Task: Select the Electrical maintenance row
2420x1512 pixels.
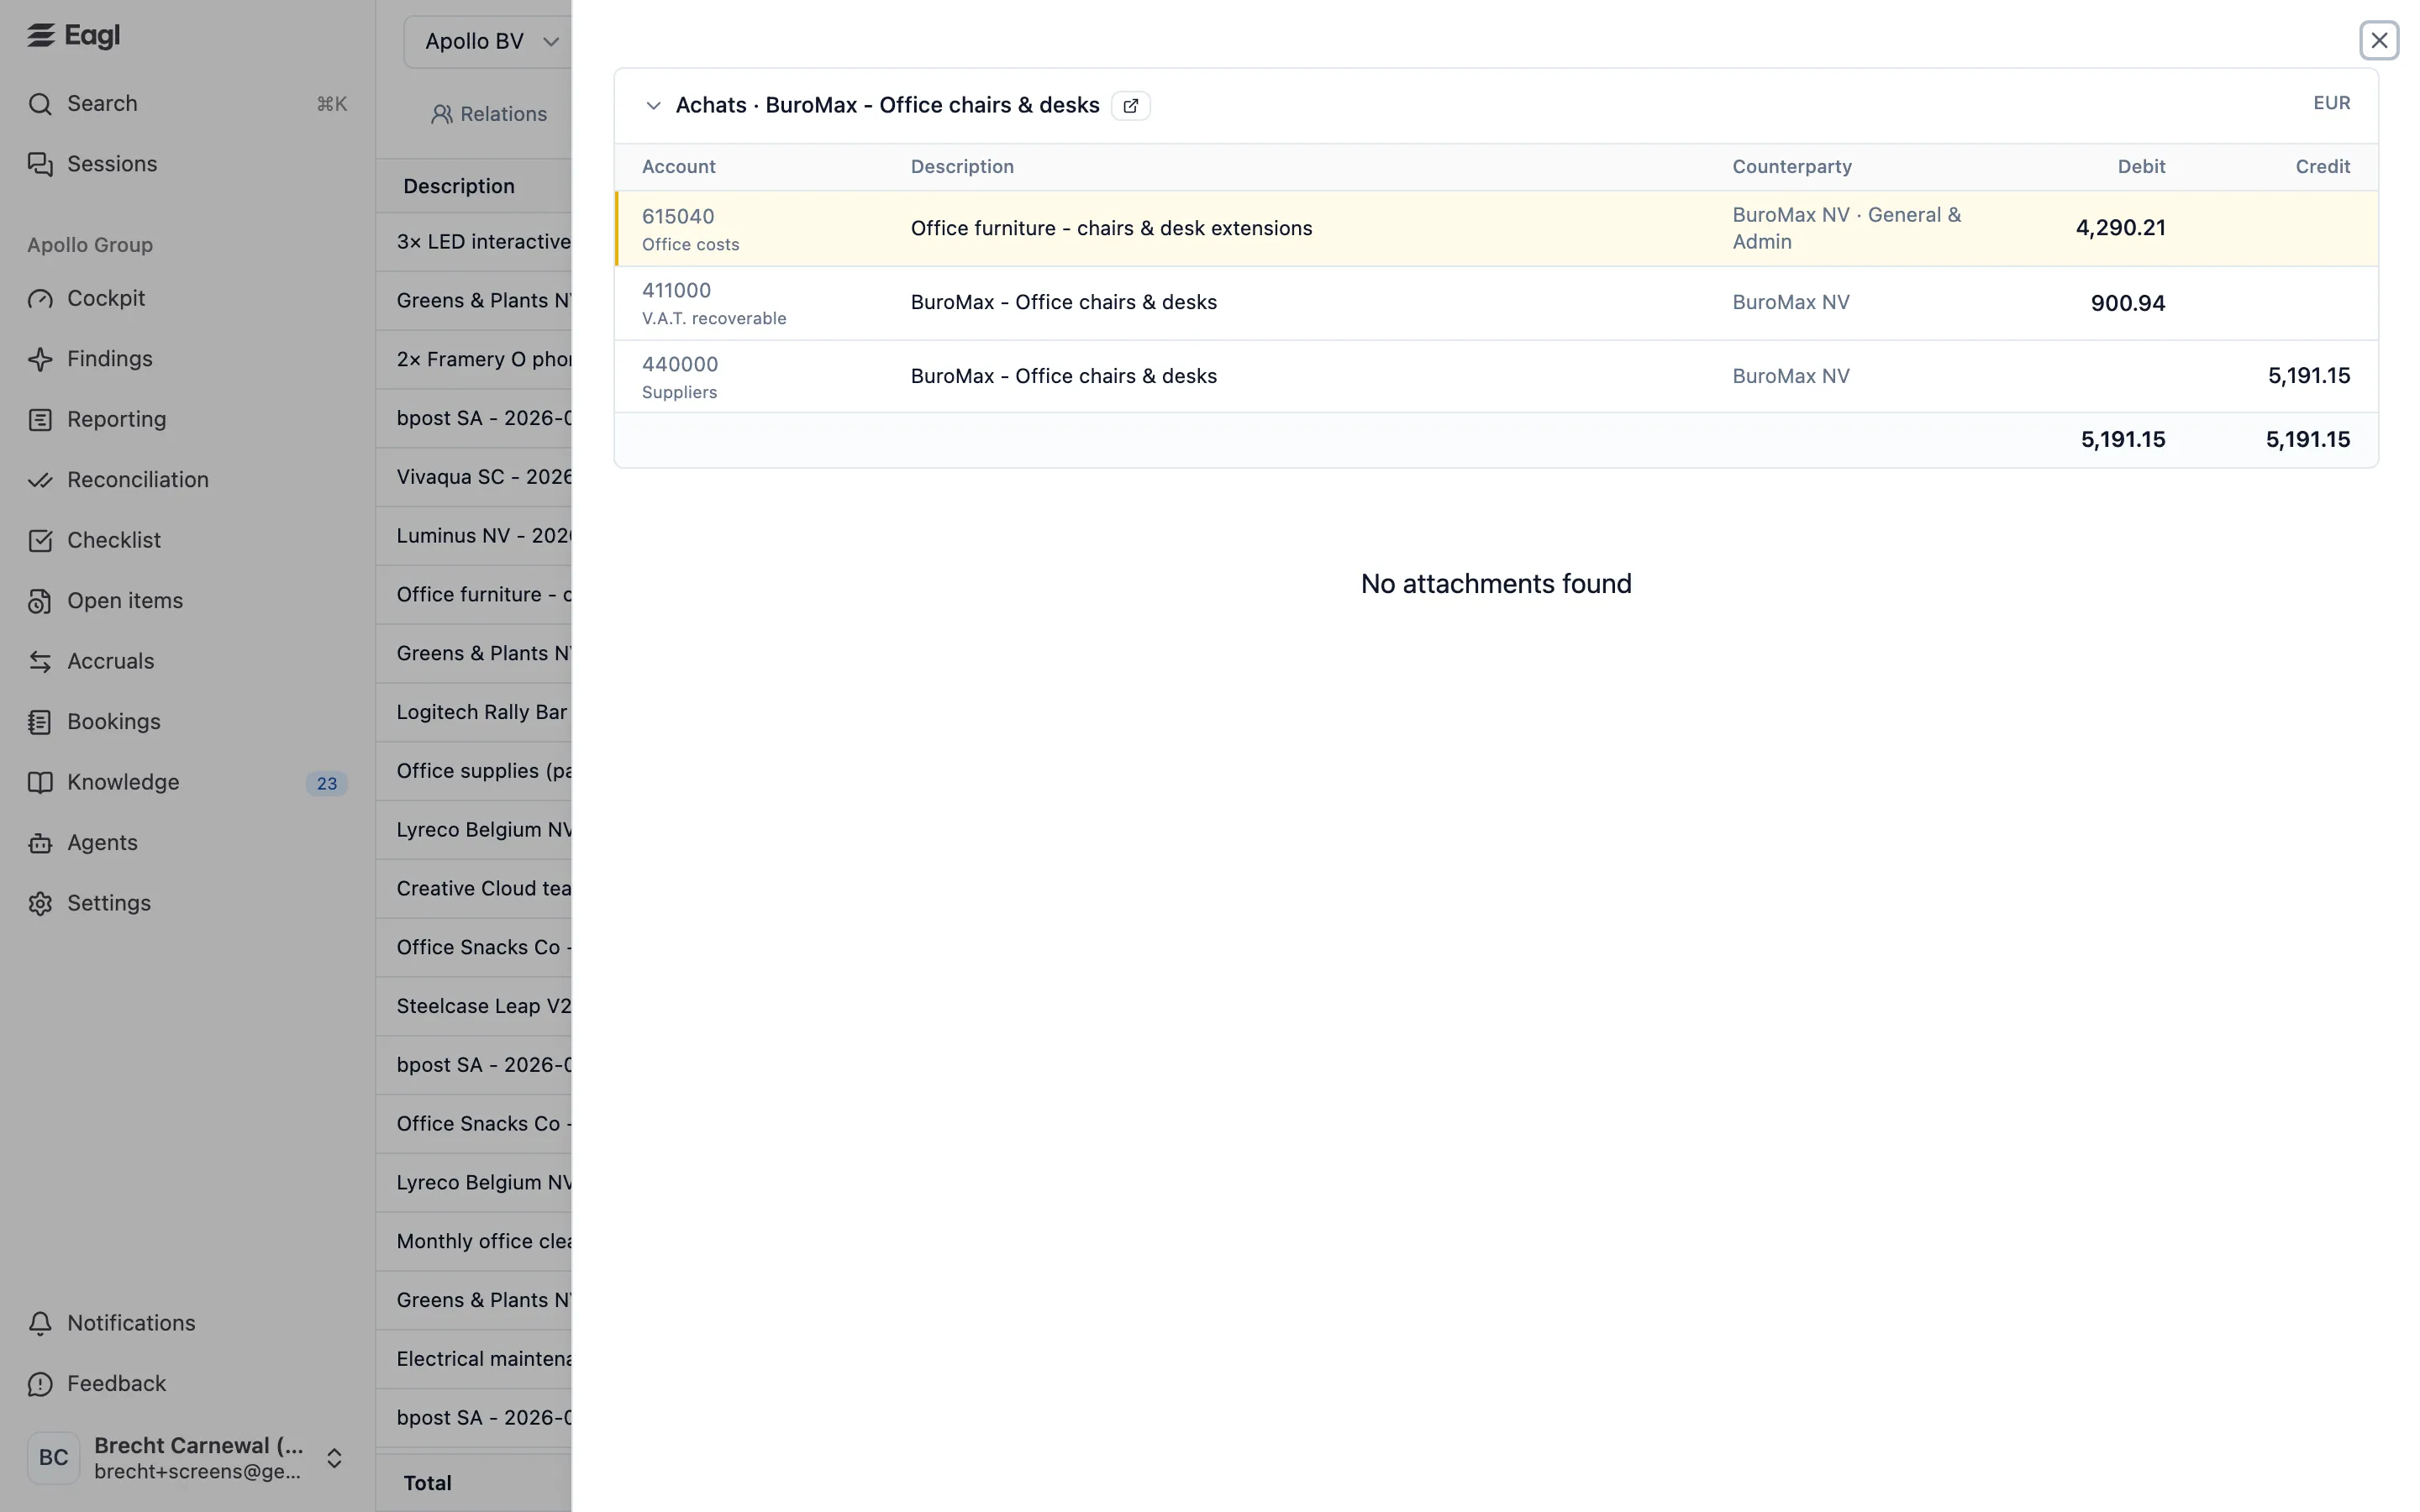Action: pos(474,1360)
